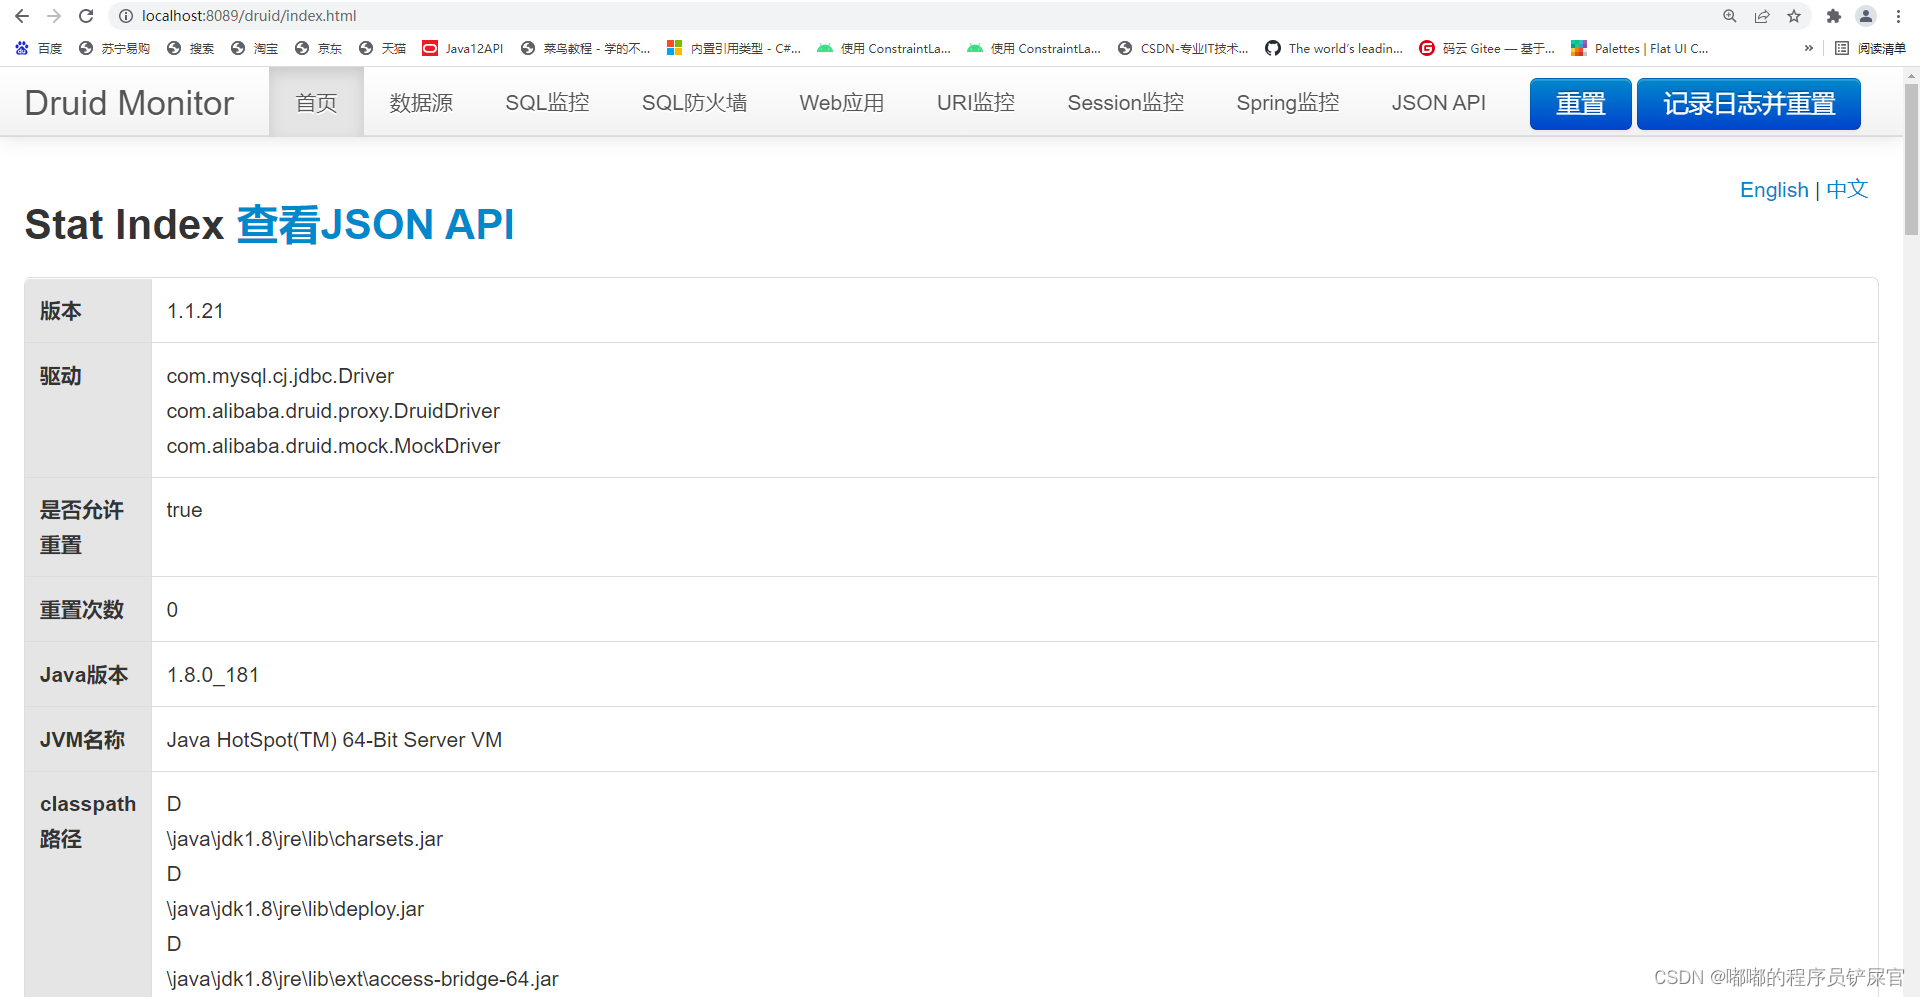
Task: Switch language to English
Action: [x=1774, y=190]
